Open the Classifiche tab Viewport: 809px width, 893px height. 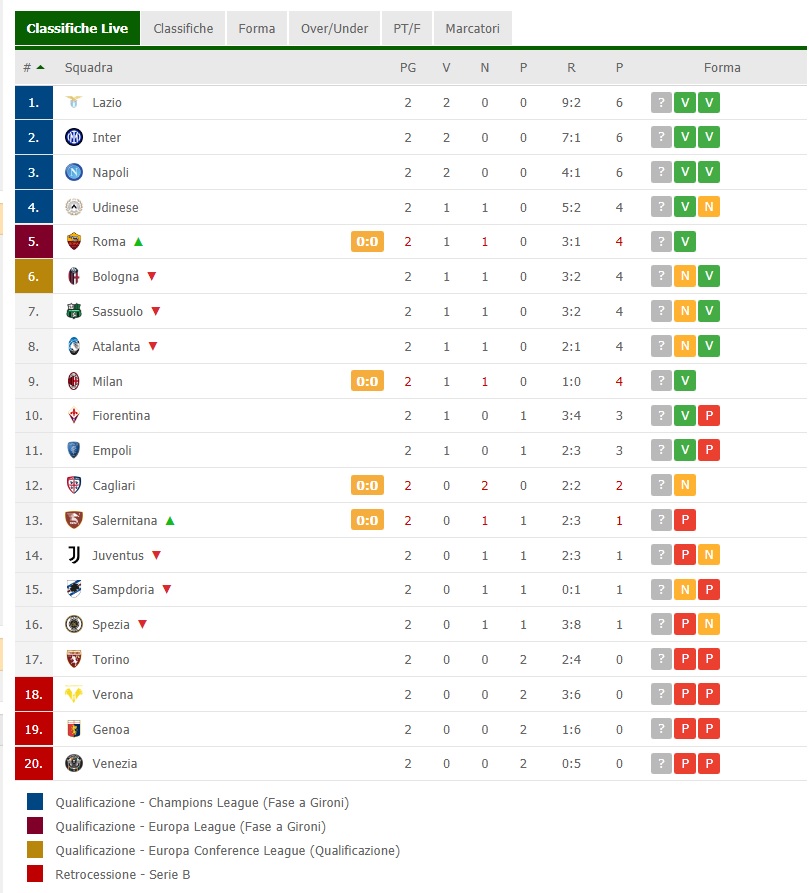pyautogui.click(x=183, y=29)
